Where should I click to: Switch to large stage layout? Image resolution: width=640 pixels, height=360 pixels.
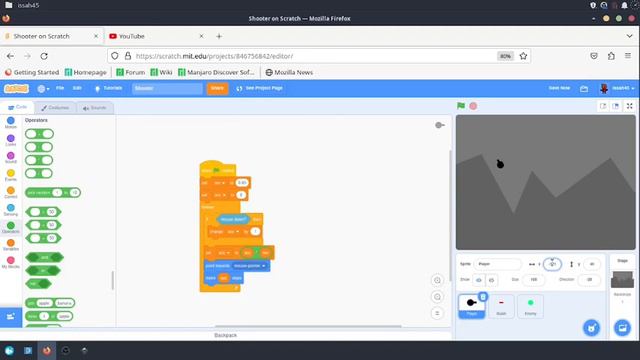tap(616, 106)
